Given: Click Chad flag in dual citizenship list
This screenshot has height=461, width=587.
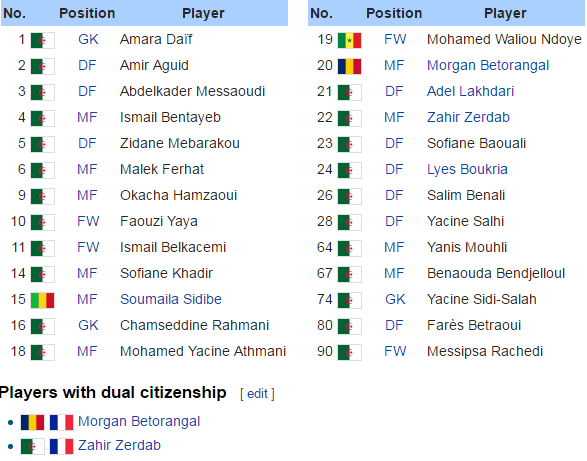Looking at the screenshot, I should point(33,422).
